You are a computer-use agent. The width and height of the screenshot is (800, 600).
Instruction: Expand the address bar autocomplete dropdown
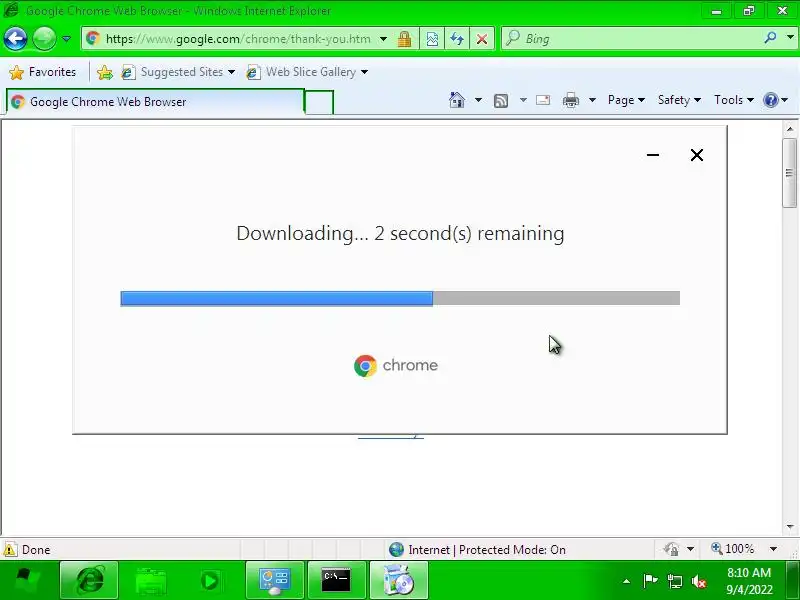(x=383, y=39)
